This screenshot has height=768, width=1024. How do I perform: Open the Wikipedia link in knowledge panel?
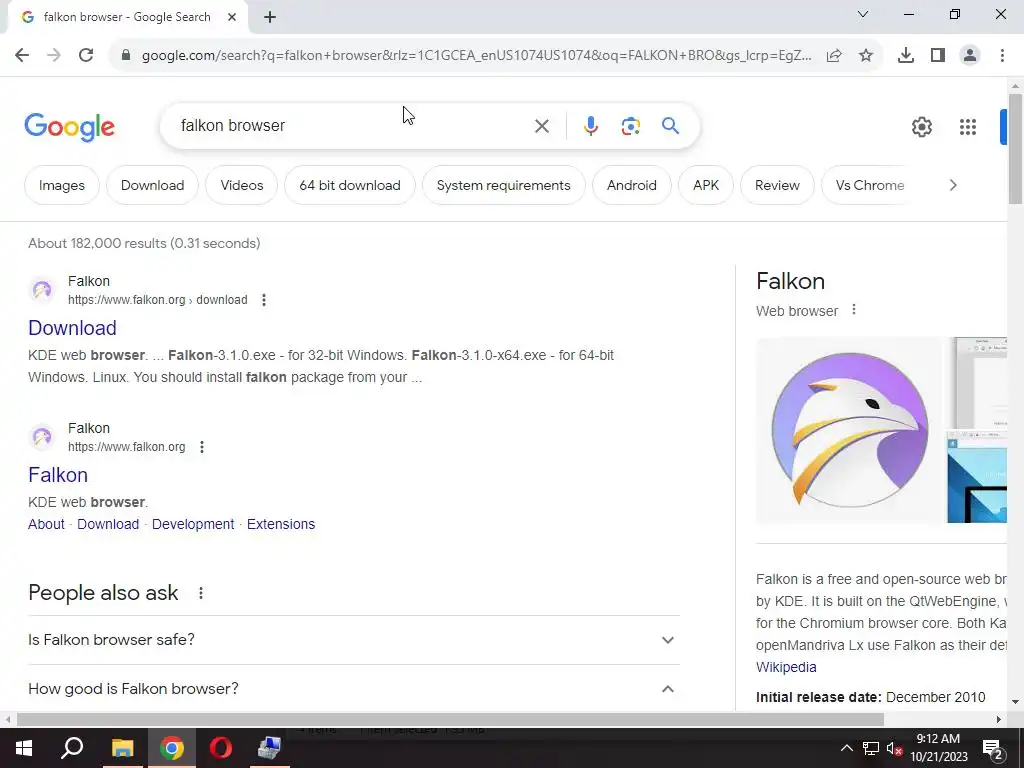pyautogui.click(x=786, y=667)
